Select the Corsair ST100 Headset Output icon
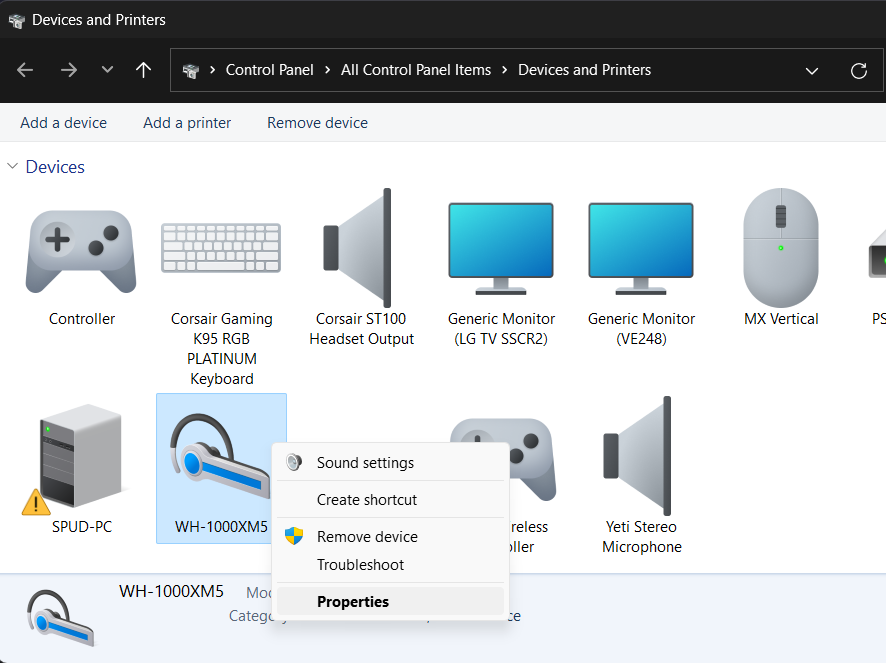The height and width of the screenshot is (663, 886). [361, 248]
